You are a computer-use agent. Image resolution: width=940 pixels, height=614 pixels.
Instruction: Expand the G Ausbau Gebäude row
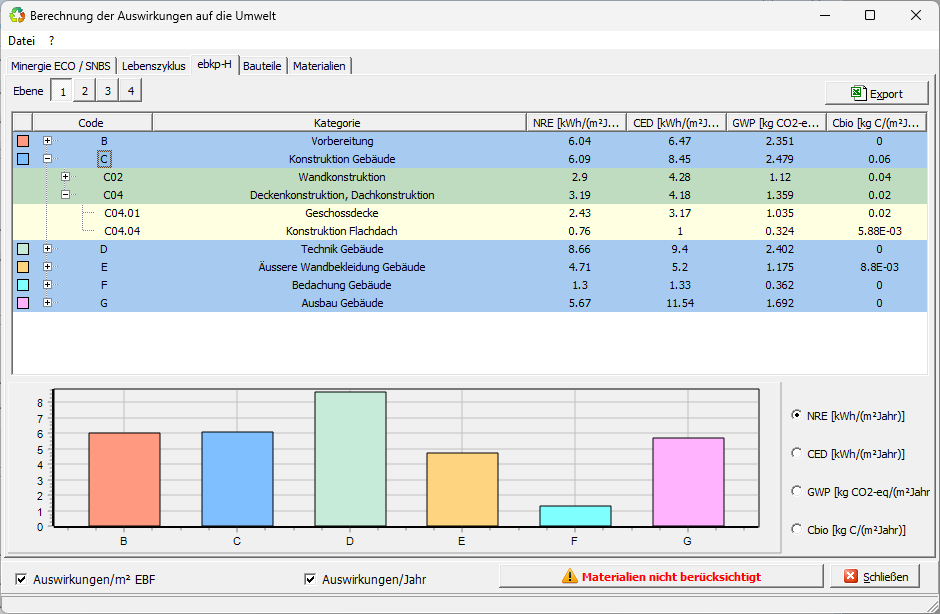point(47,303)
